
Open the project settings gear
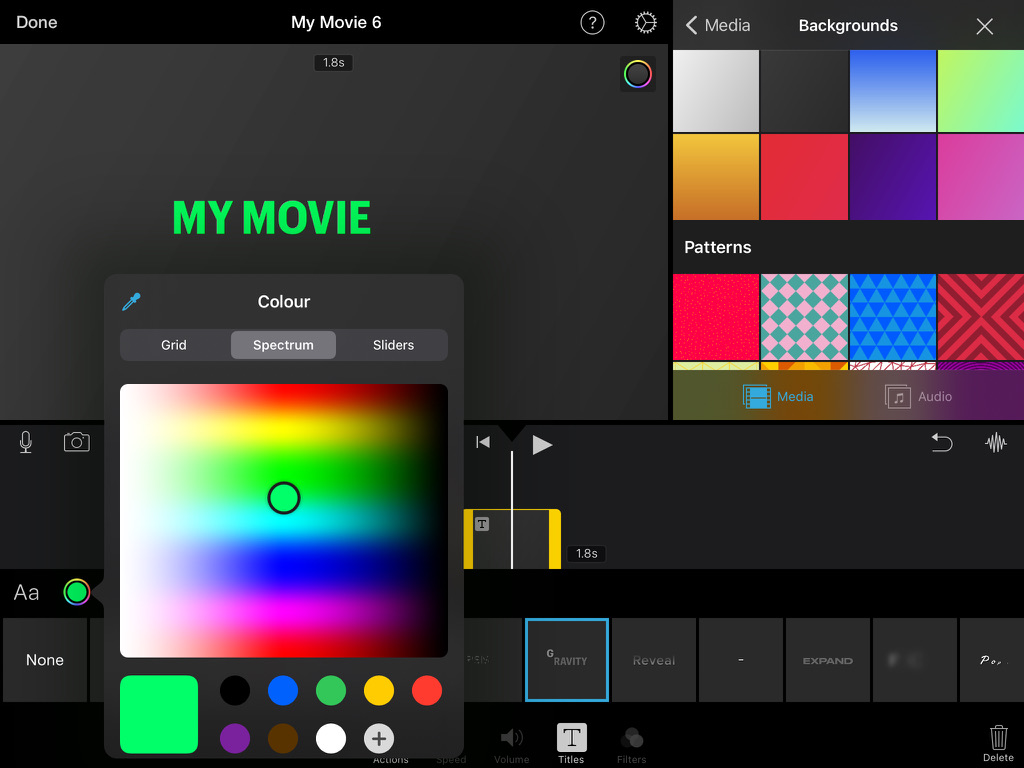click(x=645, y=22)
